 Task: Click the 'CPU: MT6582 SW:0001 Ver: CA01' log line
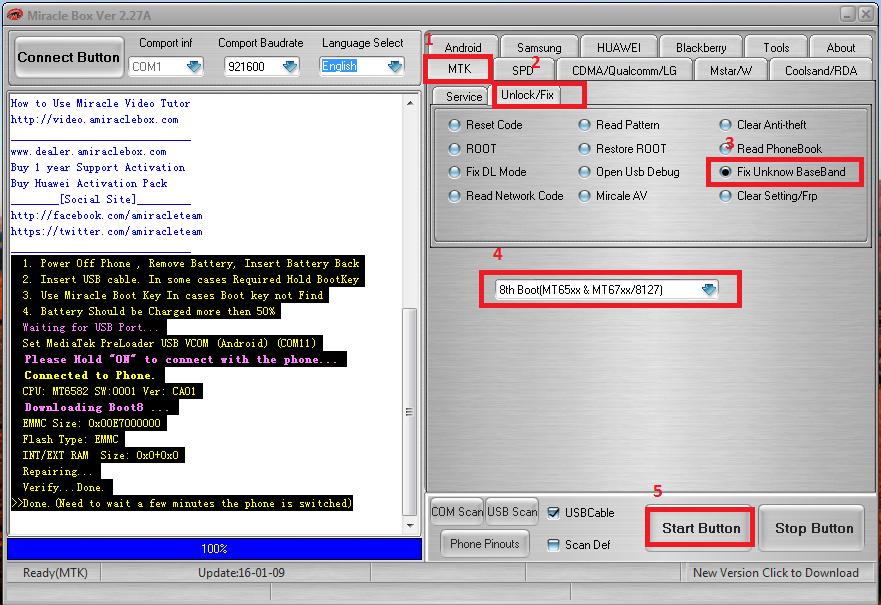(x=109, y=392)
